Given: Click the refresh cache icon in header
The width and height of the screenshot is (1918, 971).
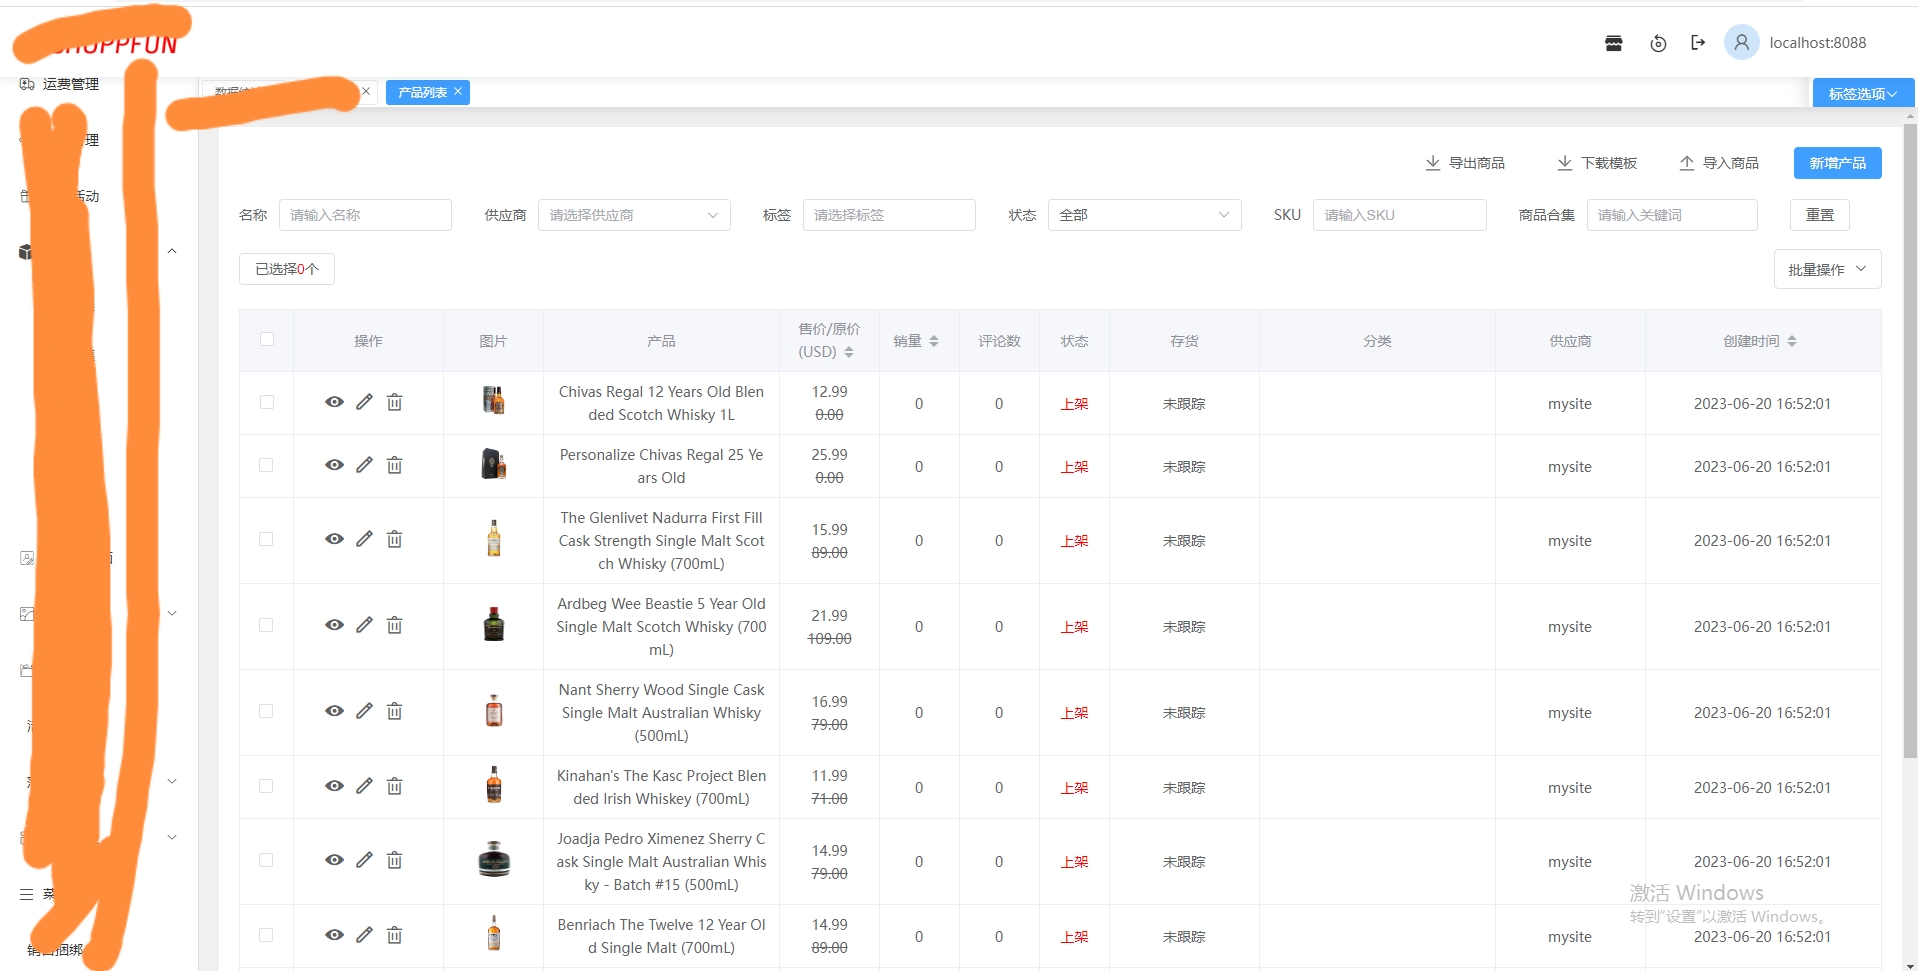Looking at the screenshot, I should pyautogui.click(x=1658, y=43).
